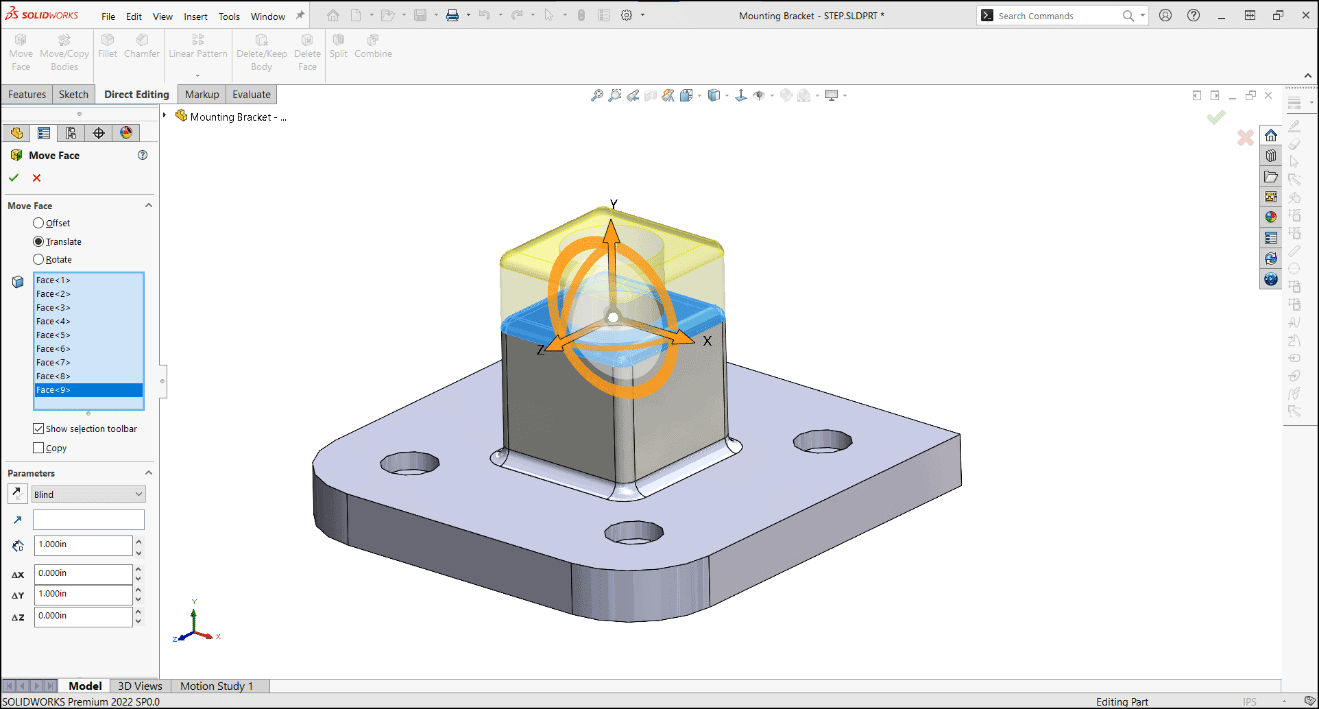This screenshot has width=1319, height=709.
Task: Toggle Show selection toolbar checkbox
Action: tap(39, 428)
